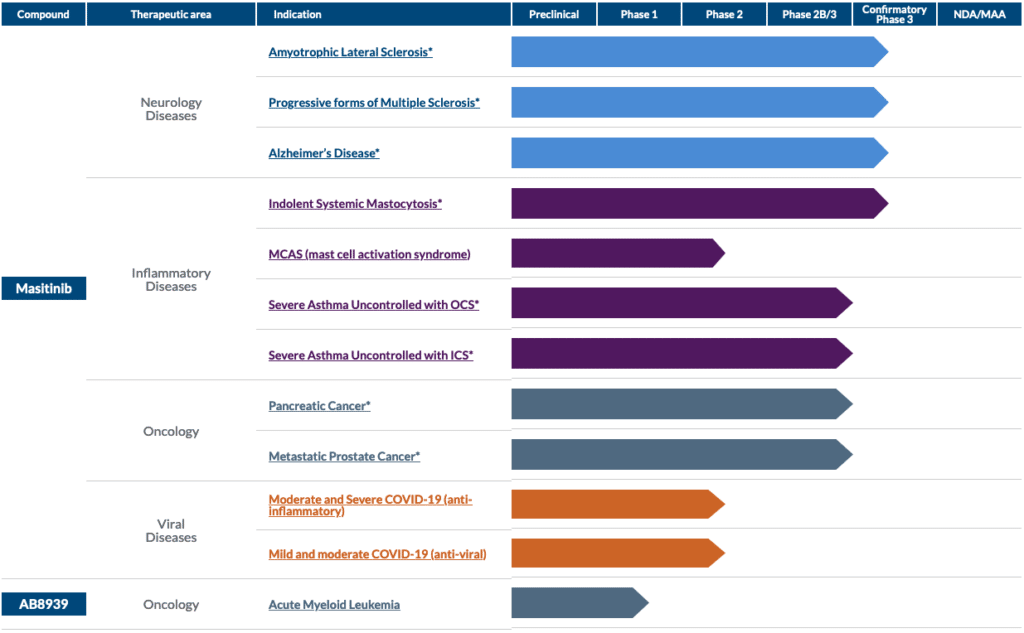Viewport: 1024px width, 633px height.
Task: Select the Preclinical column header
Action: click(554, 14)
